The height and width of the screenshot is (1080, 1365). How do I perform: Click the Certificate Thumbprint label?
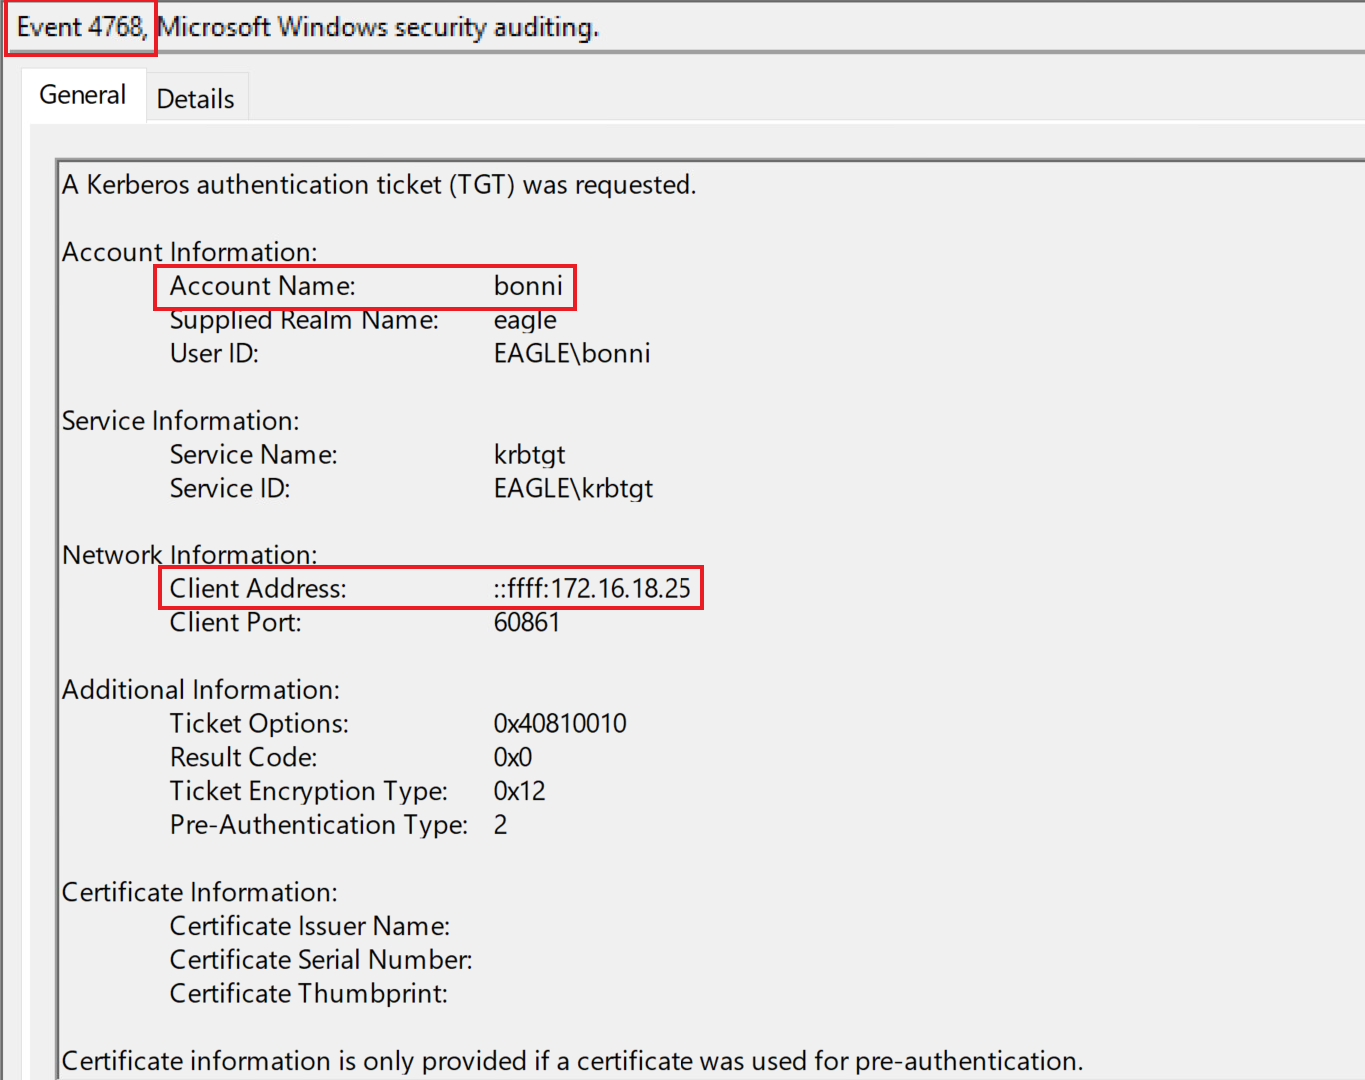coord(309,994)
